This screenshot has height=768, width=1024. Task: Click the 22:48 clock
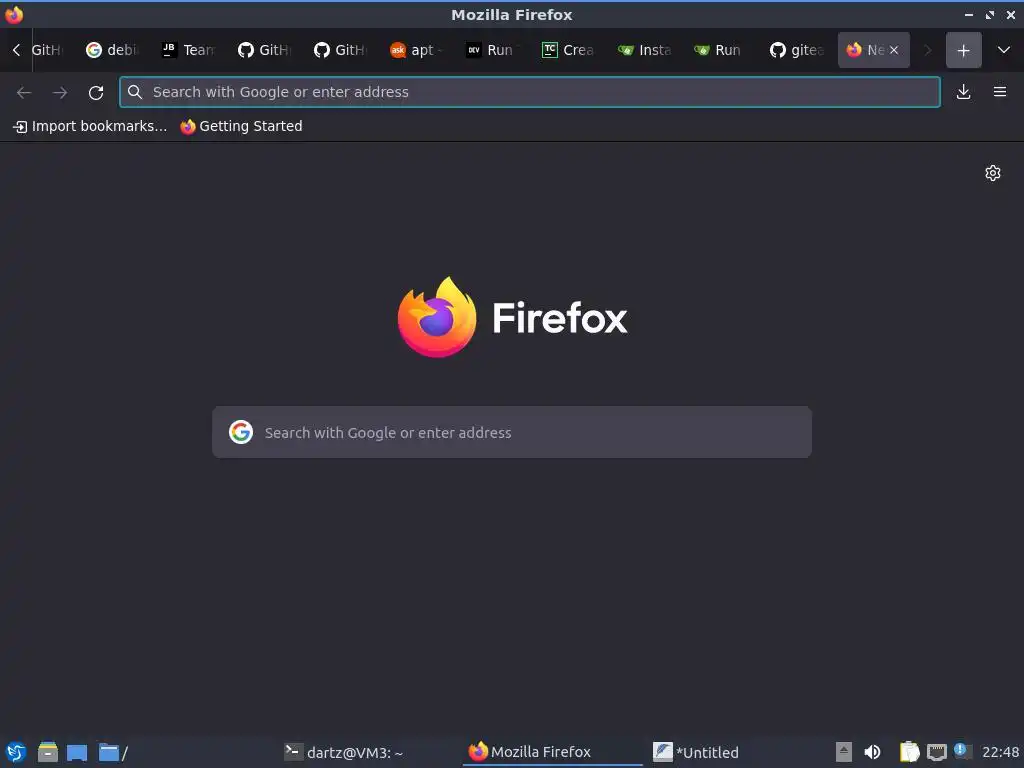[x=1000, y=752]
